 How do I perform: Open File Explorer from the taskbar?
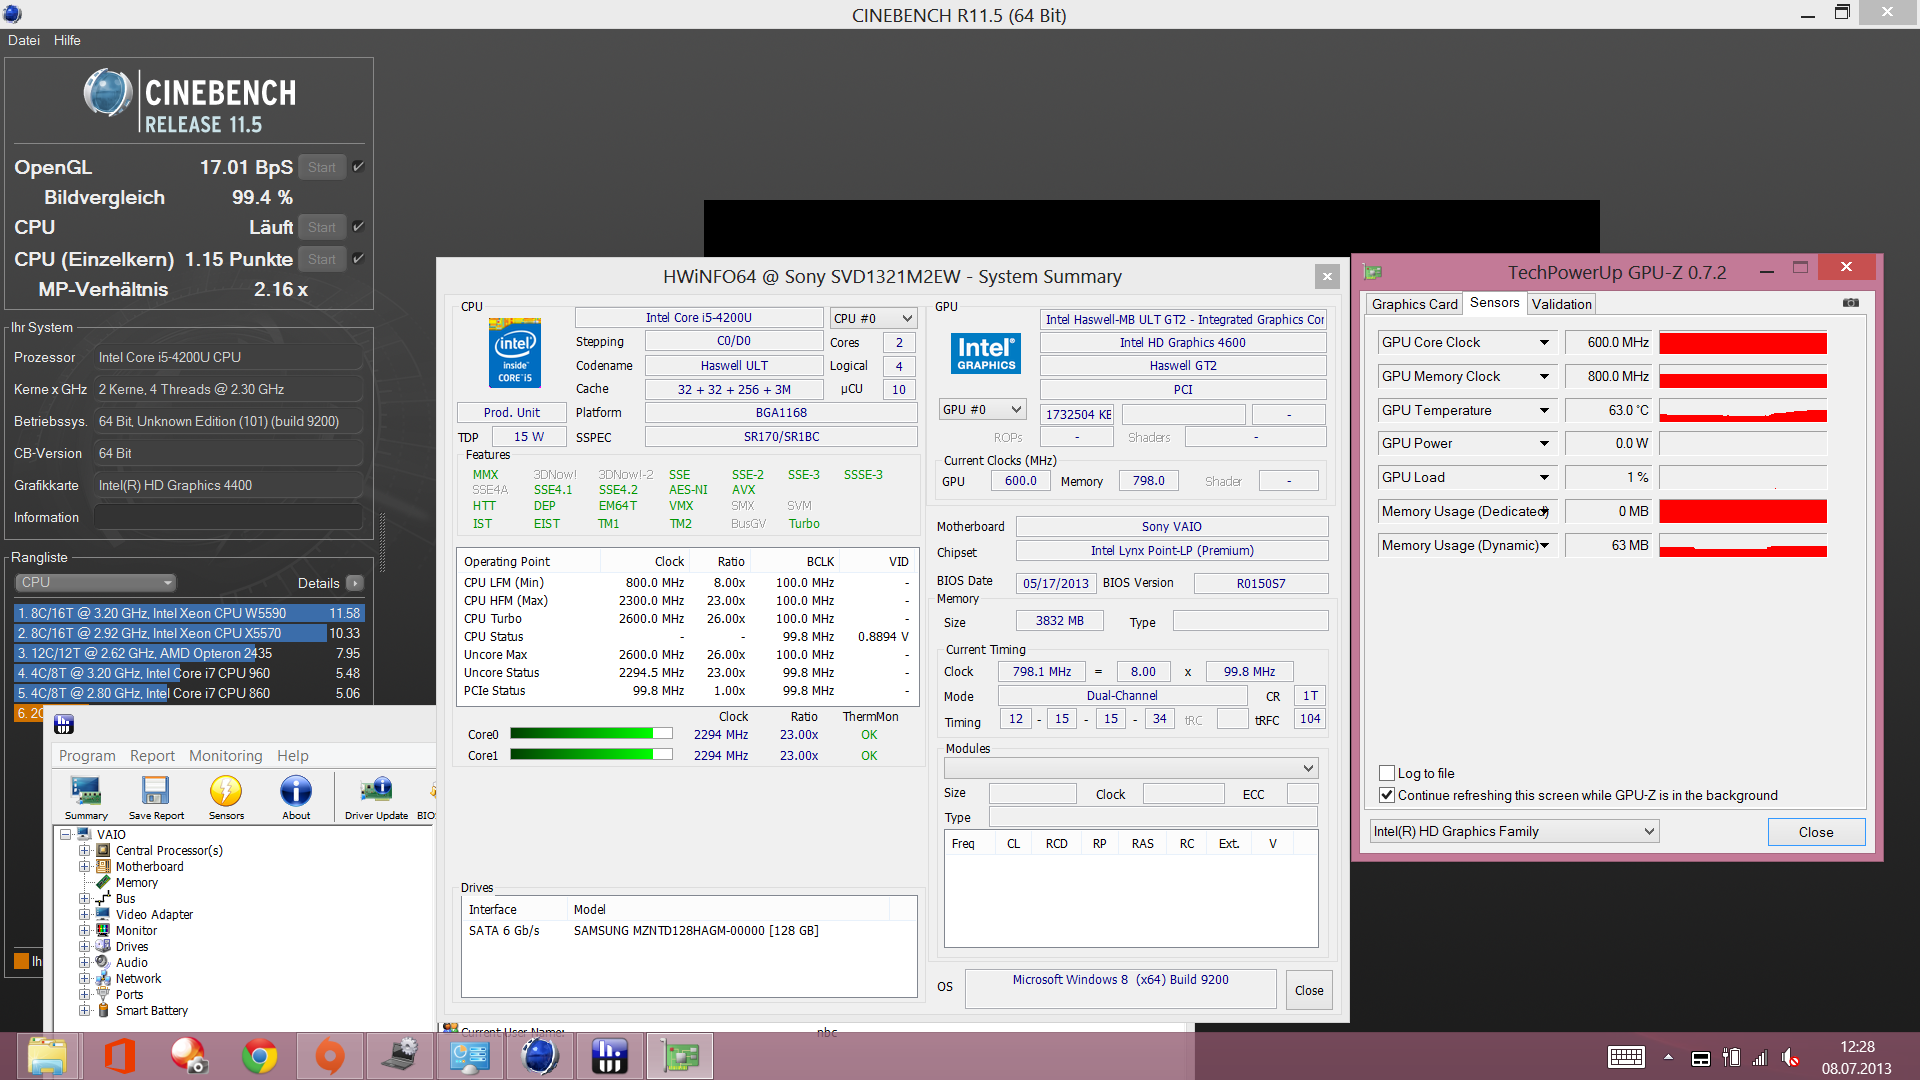coord(47,1057)
